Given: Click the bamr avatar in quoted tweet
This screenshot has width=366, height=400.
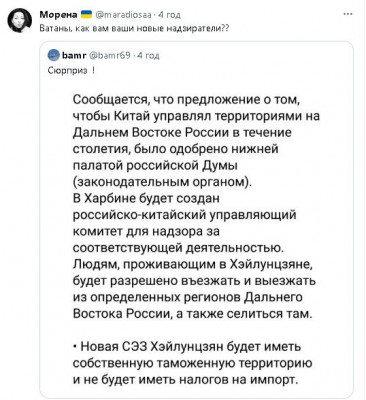Looking at the screenshot, I should pyautogui.click(x=54, y=55).
